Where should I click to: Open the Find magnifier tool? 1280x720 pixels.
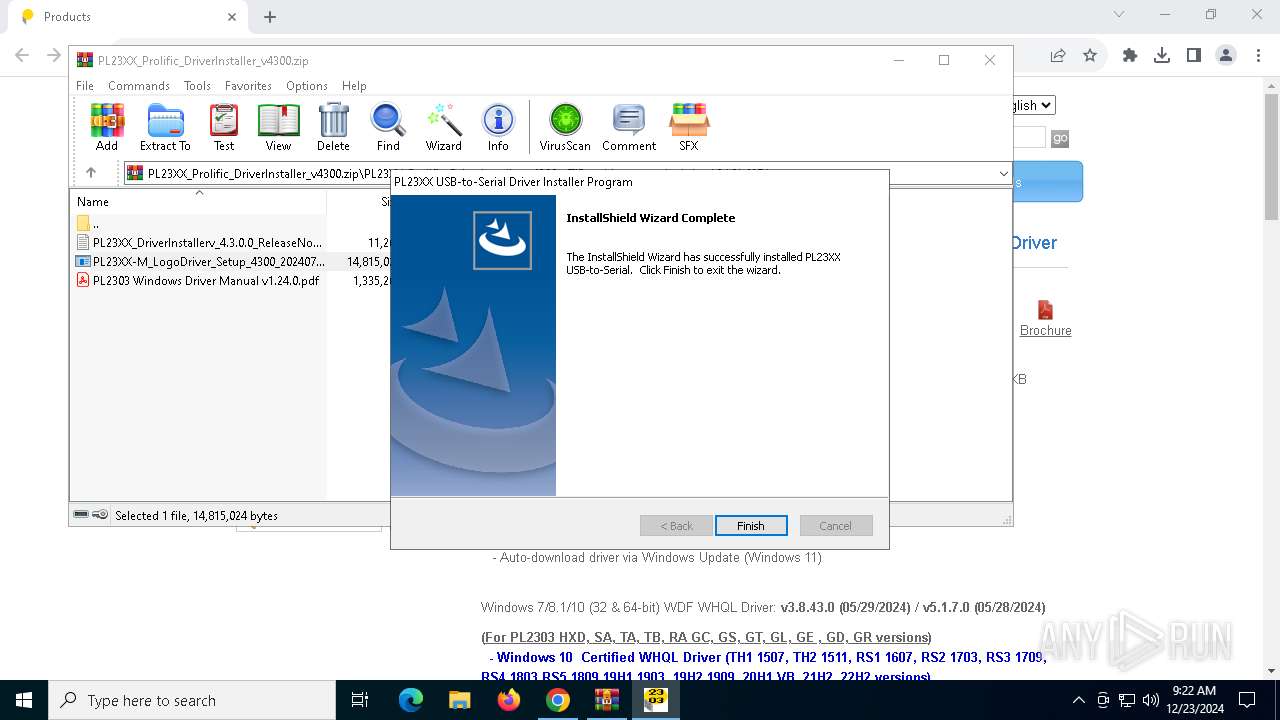388,127
